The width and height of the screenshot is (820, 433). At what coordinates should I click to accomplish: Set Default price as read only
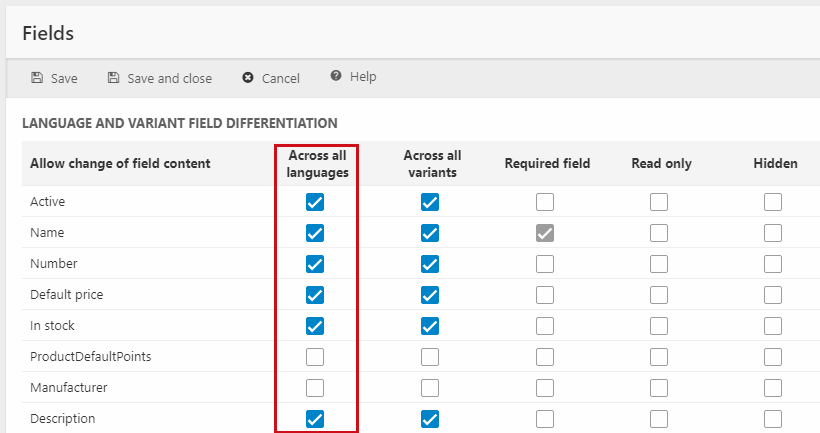click(x=659, y=295)
